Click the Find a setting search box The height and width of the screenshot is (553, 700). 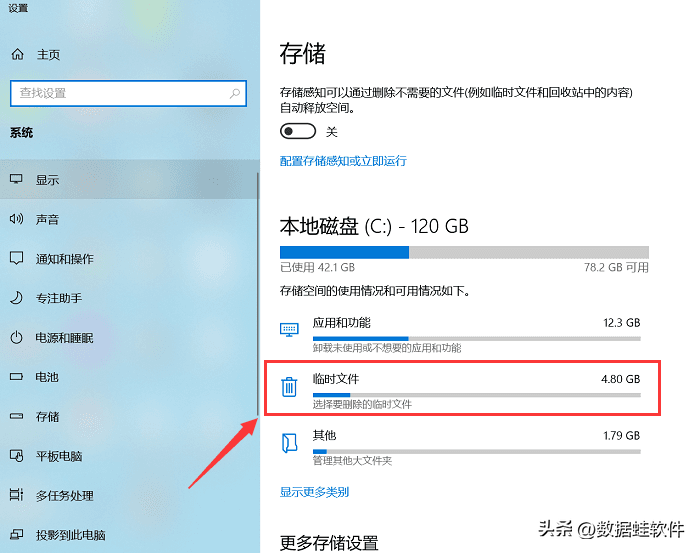tap(120, 93)
